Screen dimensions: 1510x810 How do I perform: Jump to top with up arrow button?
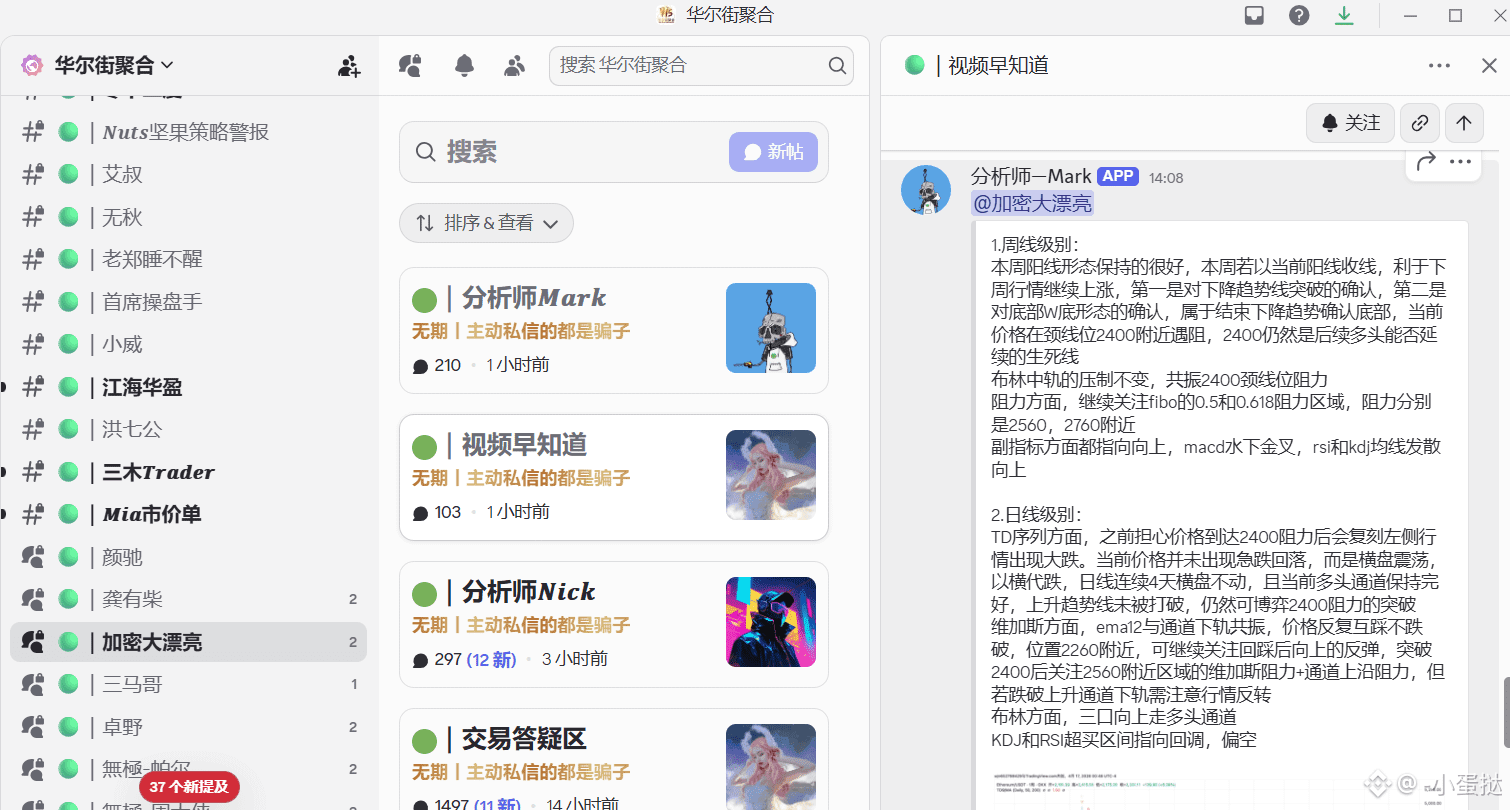pyautogui.click(x=1464, y=123)
